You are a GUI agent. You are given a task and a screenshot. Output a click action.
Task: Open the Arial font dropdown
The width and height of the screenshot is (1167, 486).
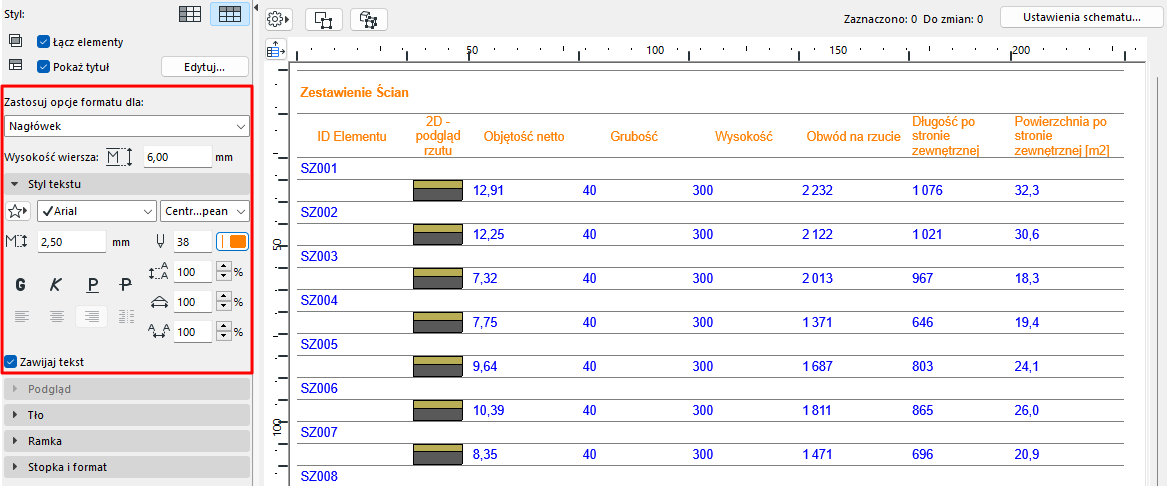coord(97,211)
